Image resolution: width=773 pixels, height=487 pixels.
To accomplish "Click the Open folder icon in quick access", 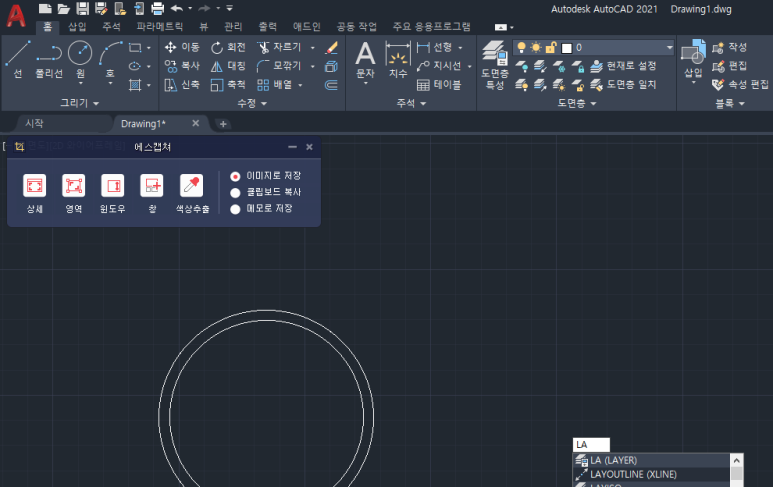I will (64, 8).
